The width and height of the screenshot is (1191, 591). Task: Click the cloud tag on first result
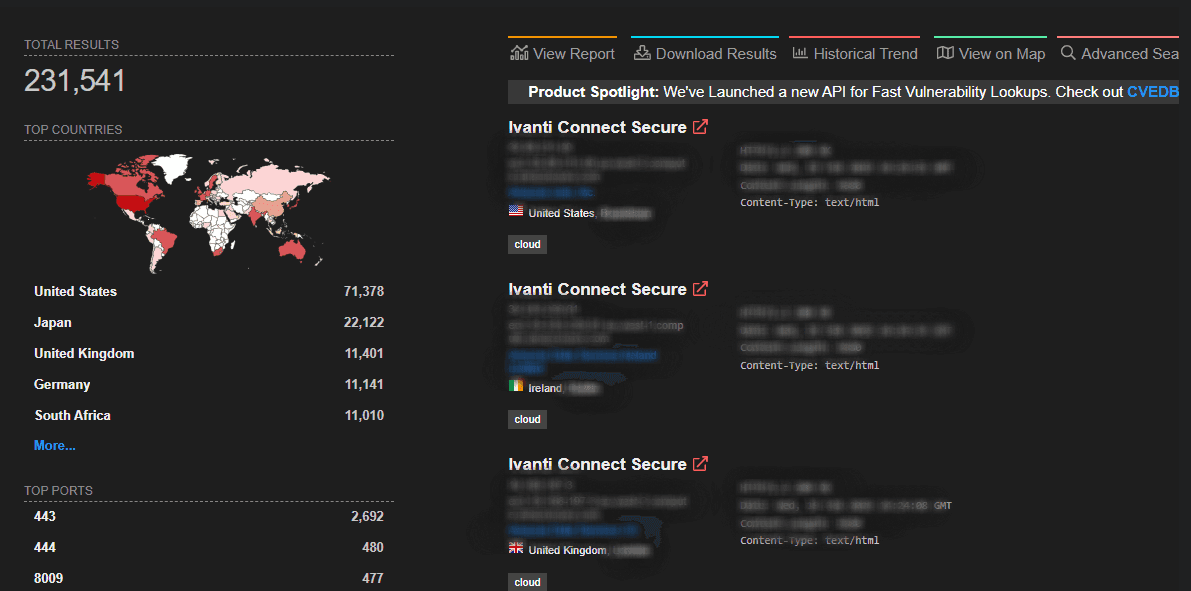point(527,244)
